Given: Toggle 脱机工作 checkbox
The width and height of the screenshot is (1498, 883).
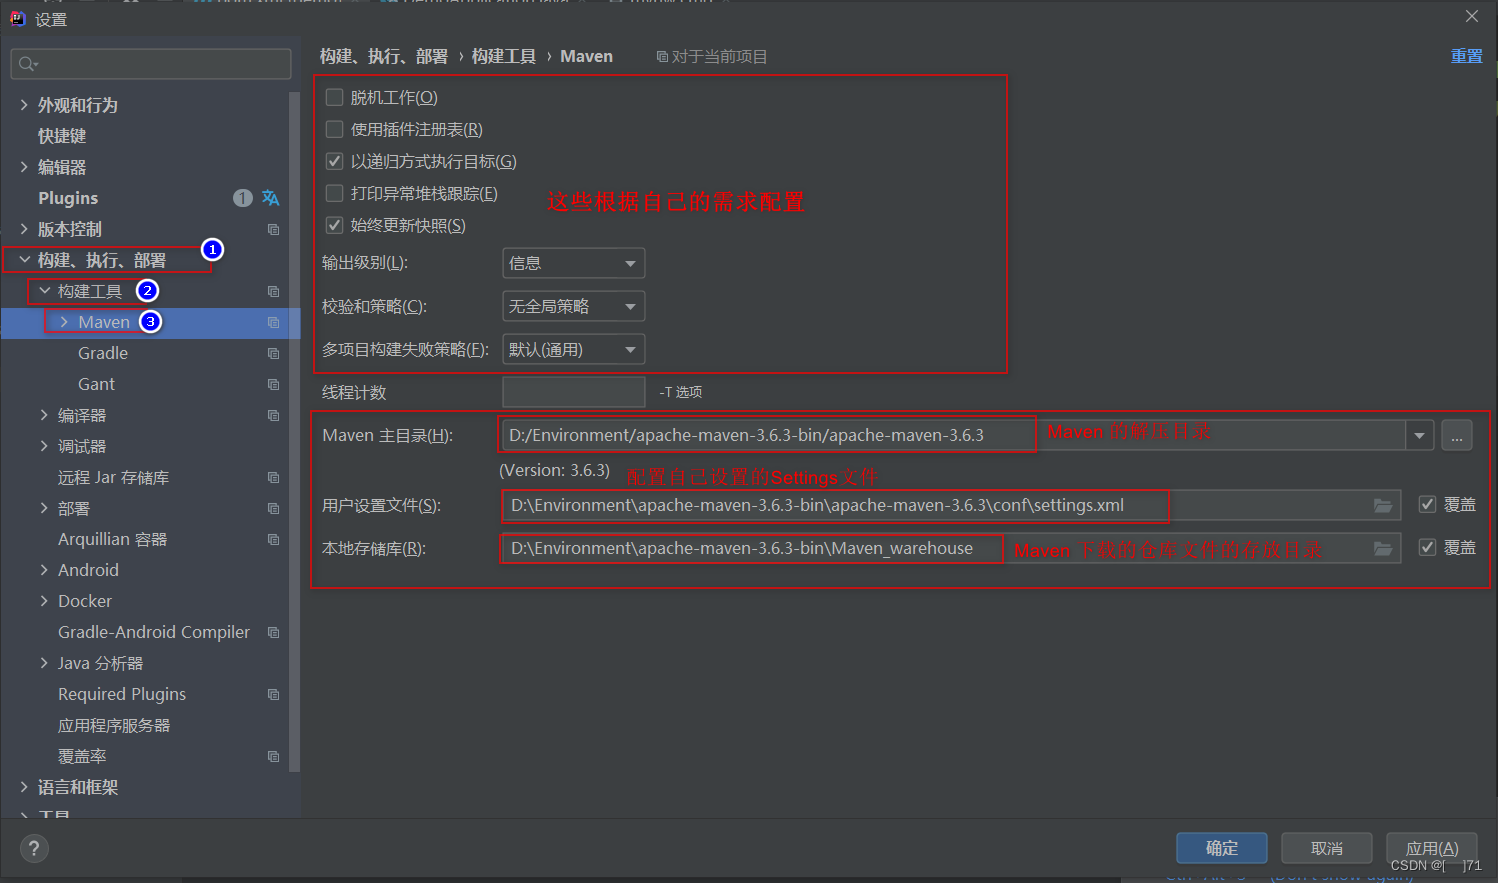Looking at the screenshot, I should click(x=335, y=97).
